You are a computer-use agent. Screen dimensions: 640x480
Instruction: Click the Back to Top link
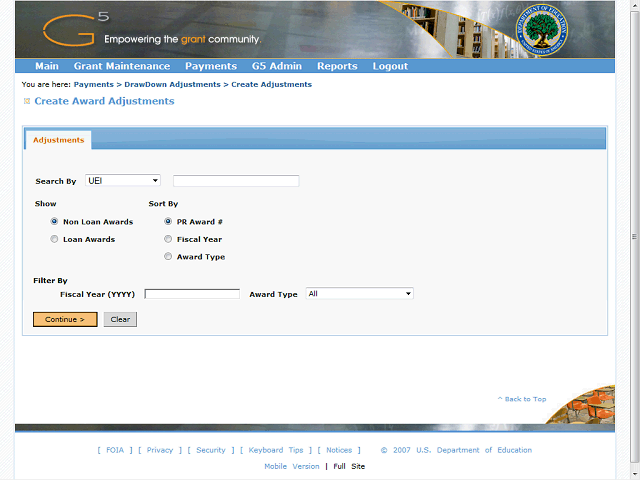click(x=522, y=399)
